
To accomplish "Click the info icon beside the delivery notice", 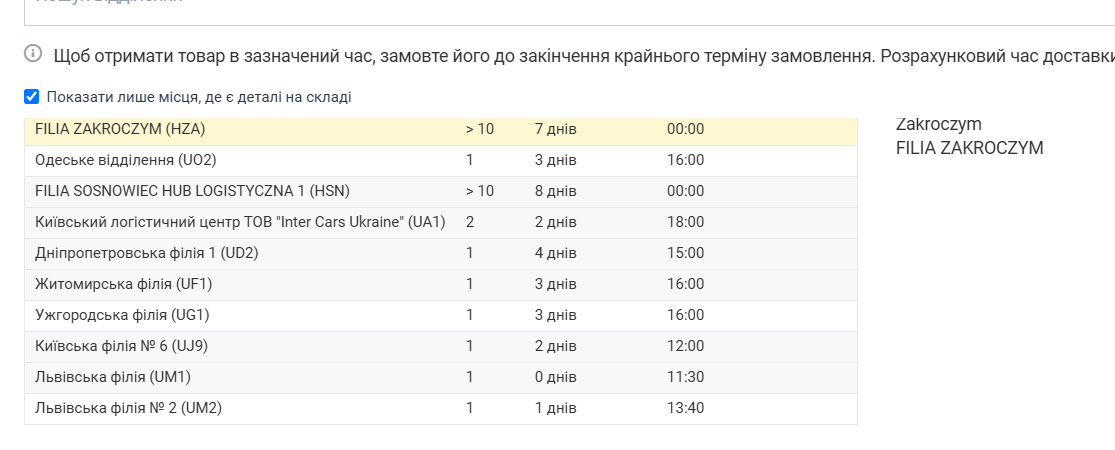I will pyautogui.click(x=33, y=54).
